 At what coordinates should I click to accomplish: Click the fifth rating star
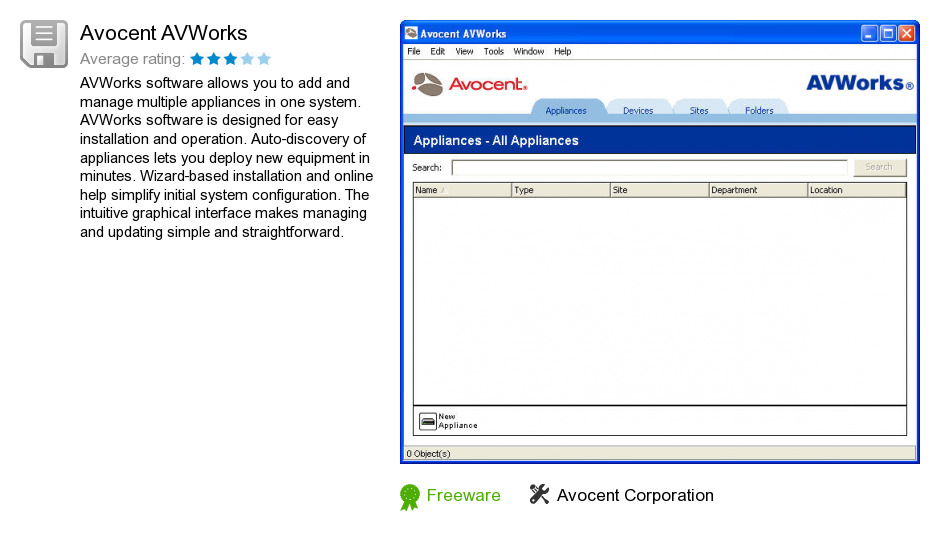click(264, 59)
